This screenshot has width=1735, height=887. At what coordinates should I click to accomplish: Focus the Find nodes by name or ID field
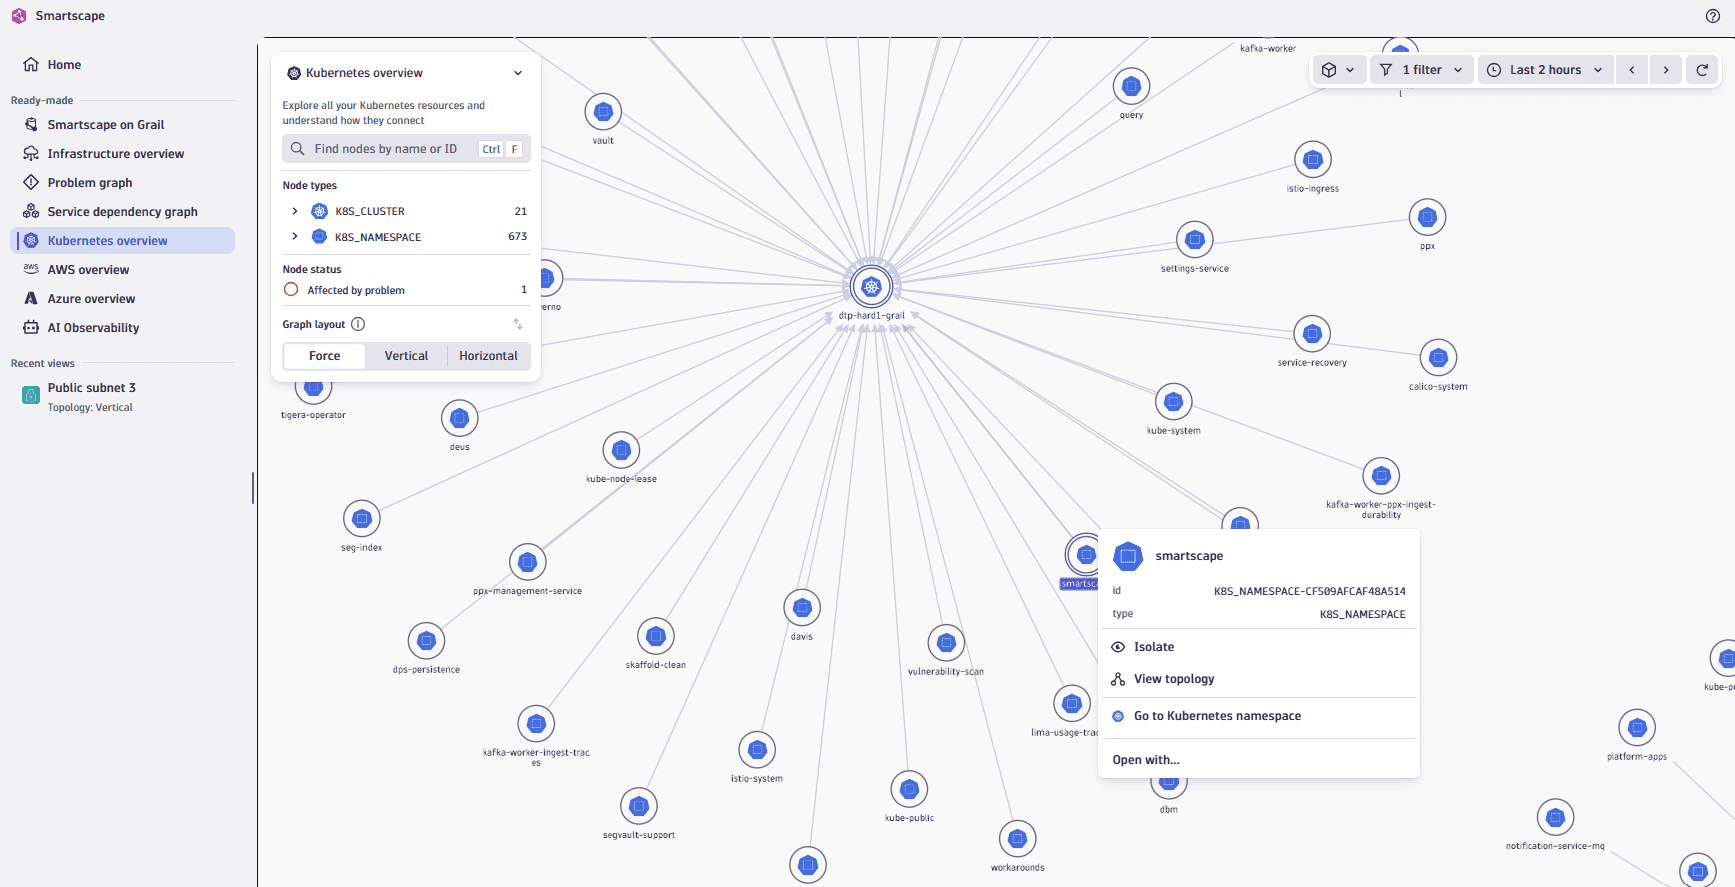406,149
